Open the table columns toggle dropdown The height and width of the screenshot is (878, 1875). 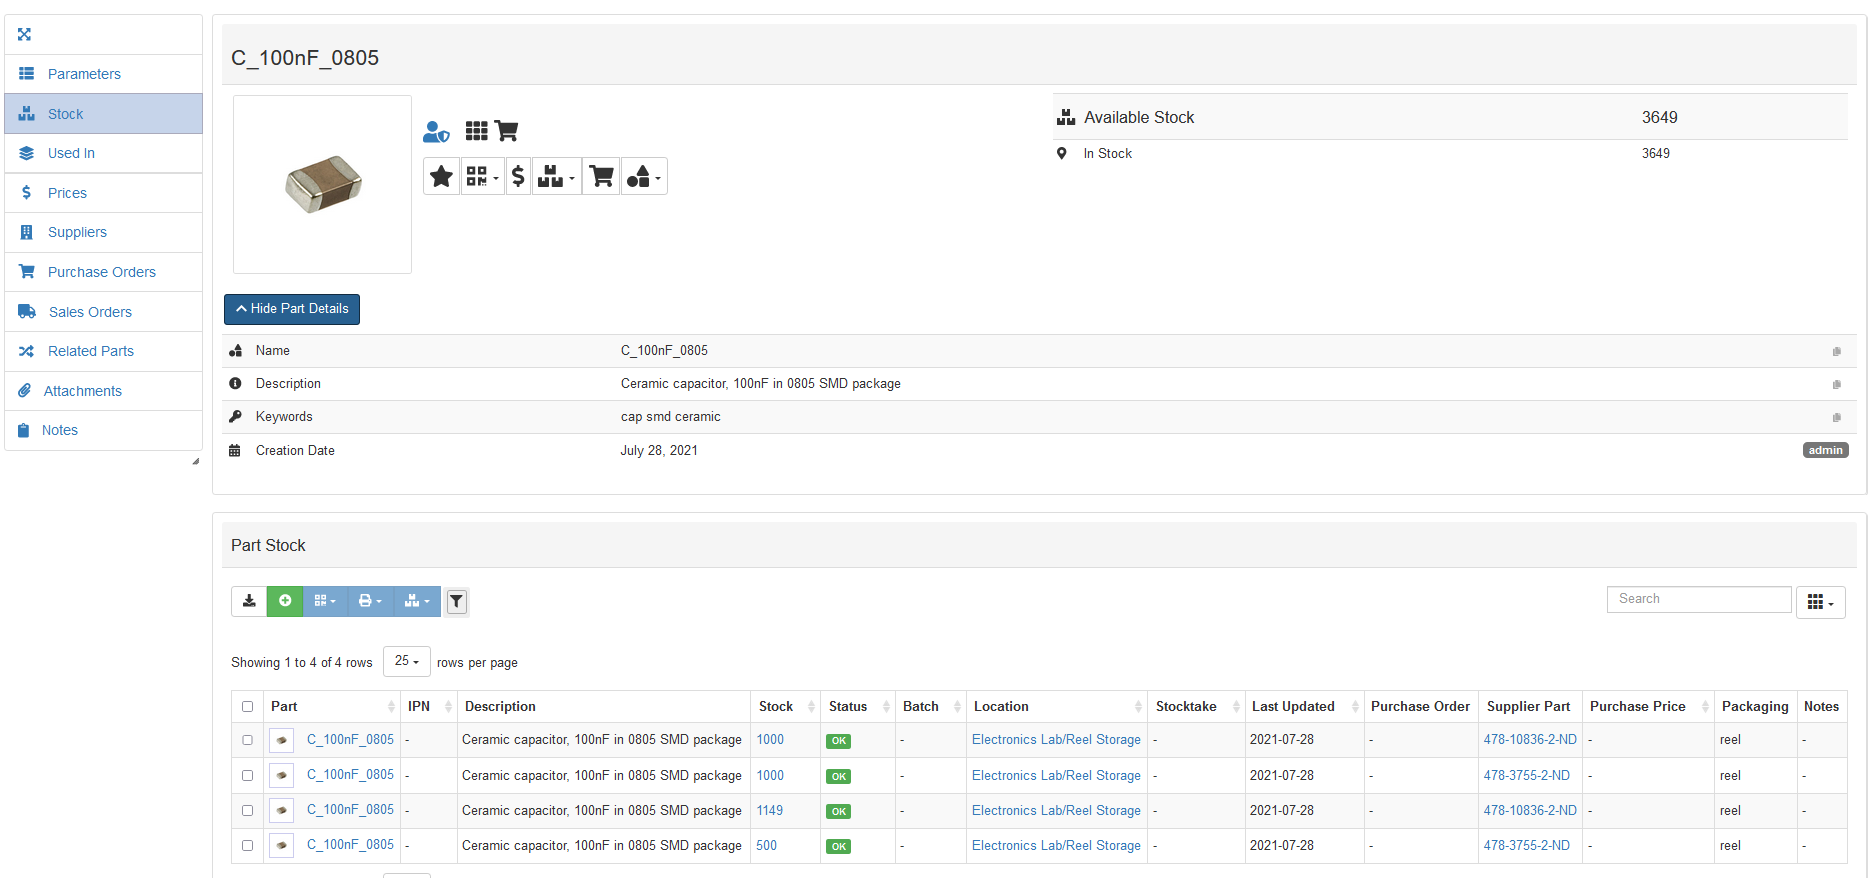tap(1820, 602)
